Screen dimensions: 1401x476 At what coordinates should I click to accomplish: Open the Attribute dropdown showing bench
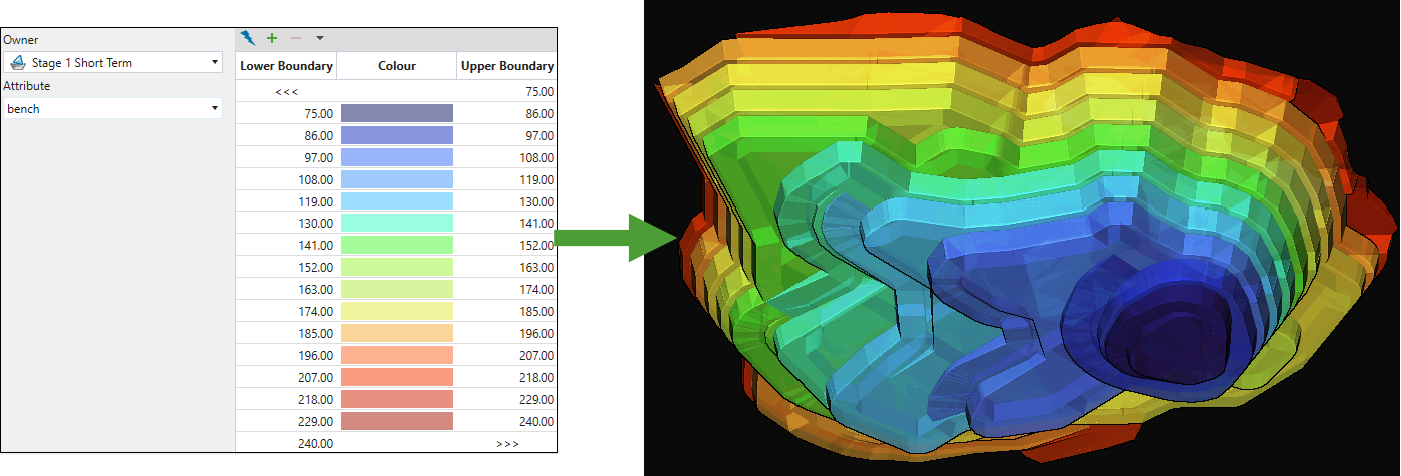coord(112,108)
